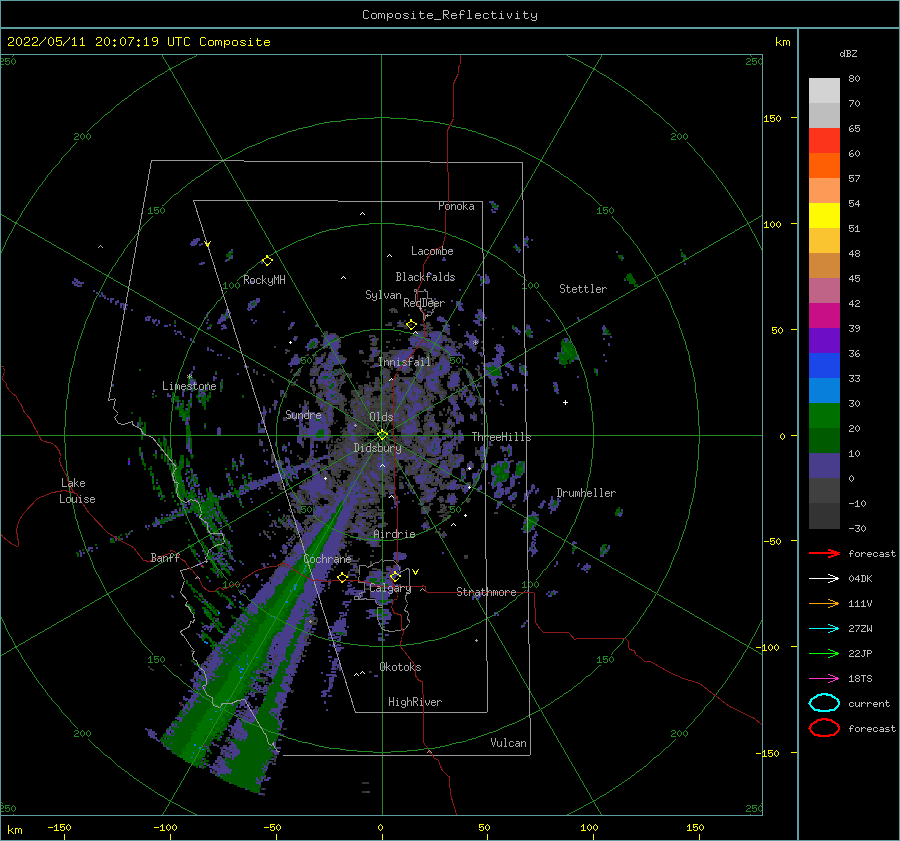Click the -100 km tick on bottom axis
Viewport: 900px width, 841px height.
pyautogui.click(x=165, y=827)
